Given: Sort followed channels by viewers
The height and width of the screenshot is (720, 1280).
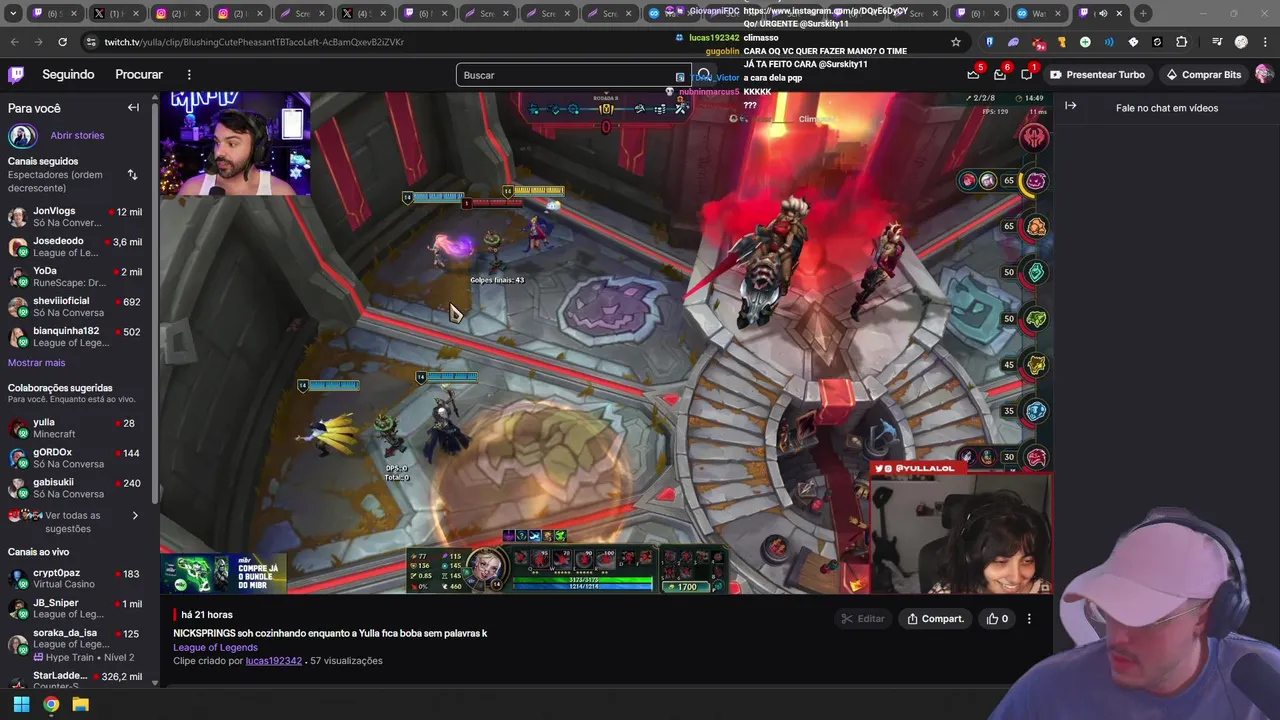Looking at the screenshot, I should [x=132, y=175].
